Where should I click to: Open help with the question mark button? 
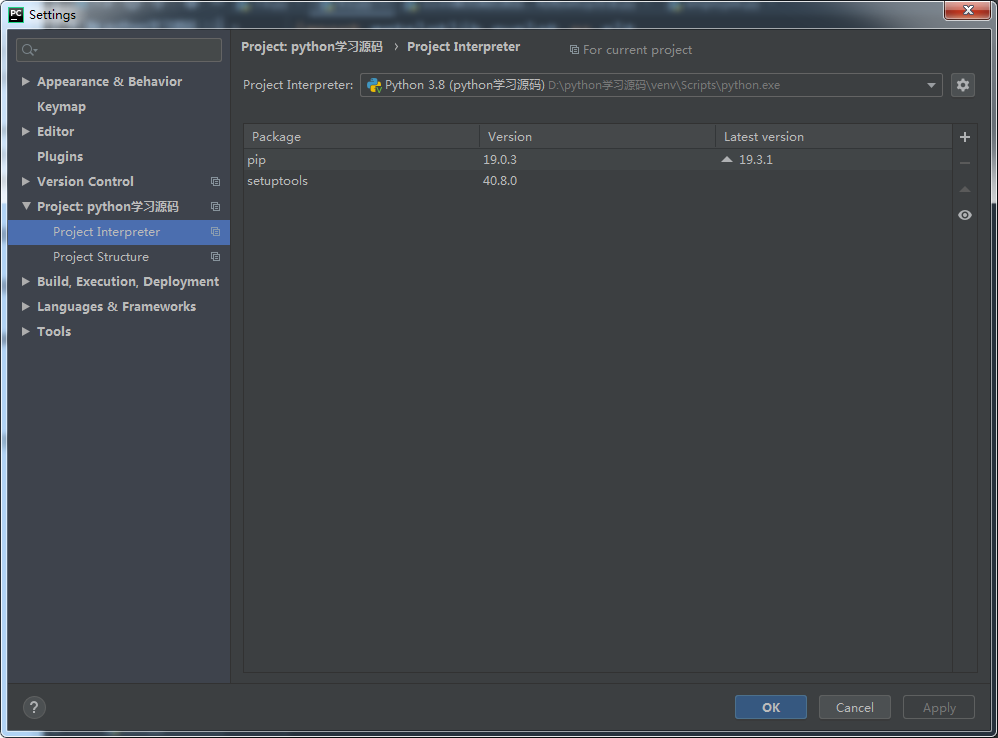pyautogui.click(x=34, y=707)
